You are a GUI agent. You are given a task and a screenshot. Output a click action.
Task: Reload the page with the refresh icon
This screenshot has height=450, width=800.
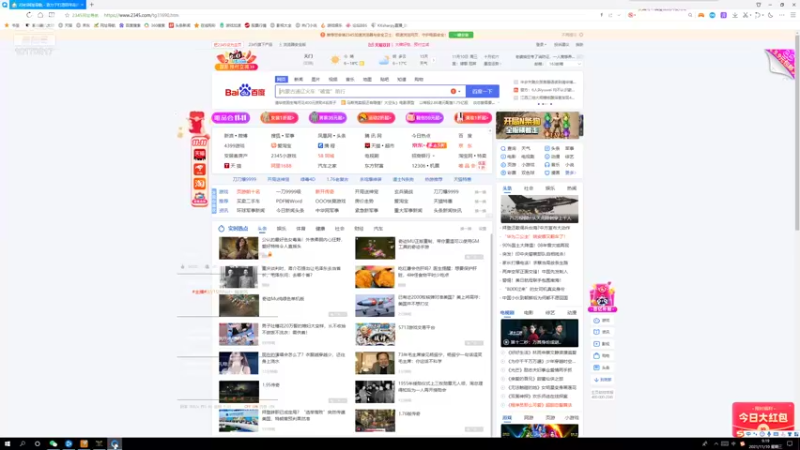(x=29, y=15)
